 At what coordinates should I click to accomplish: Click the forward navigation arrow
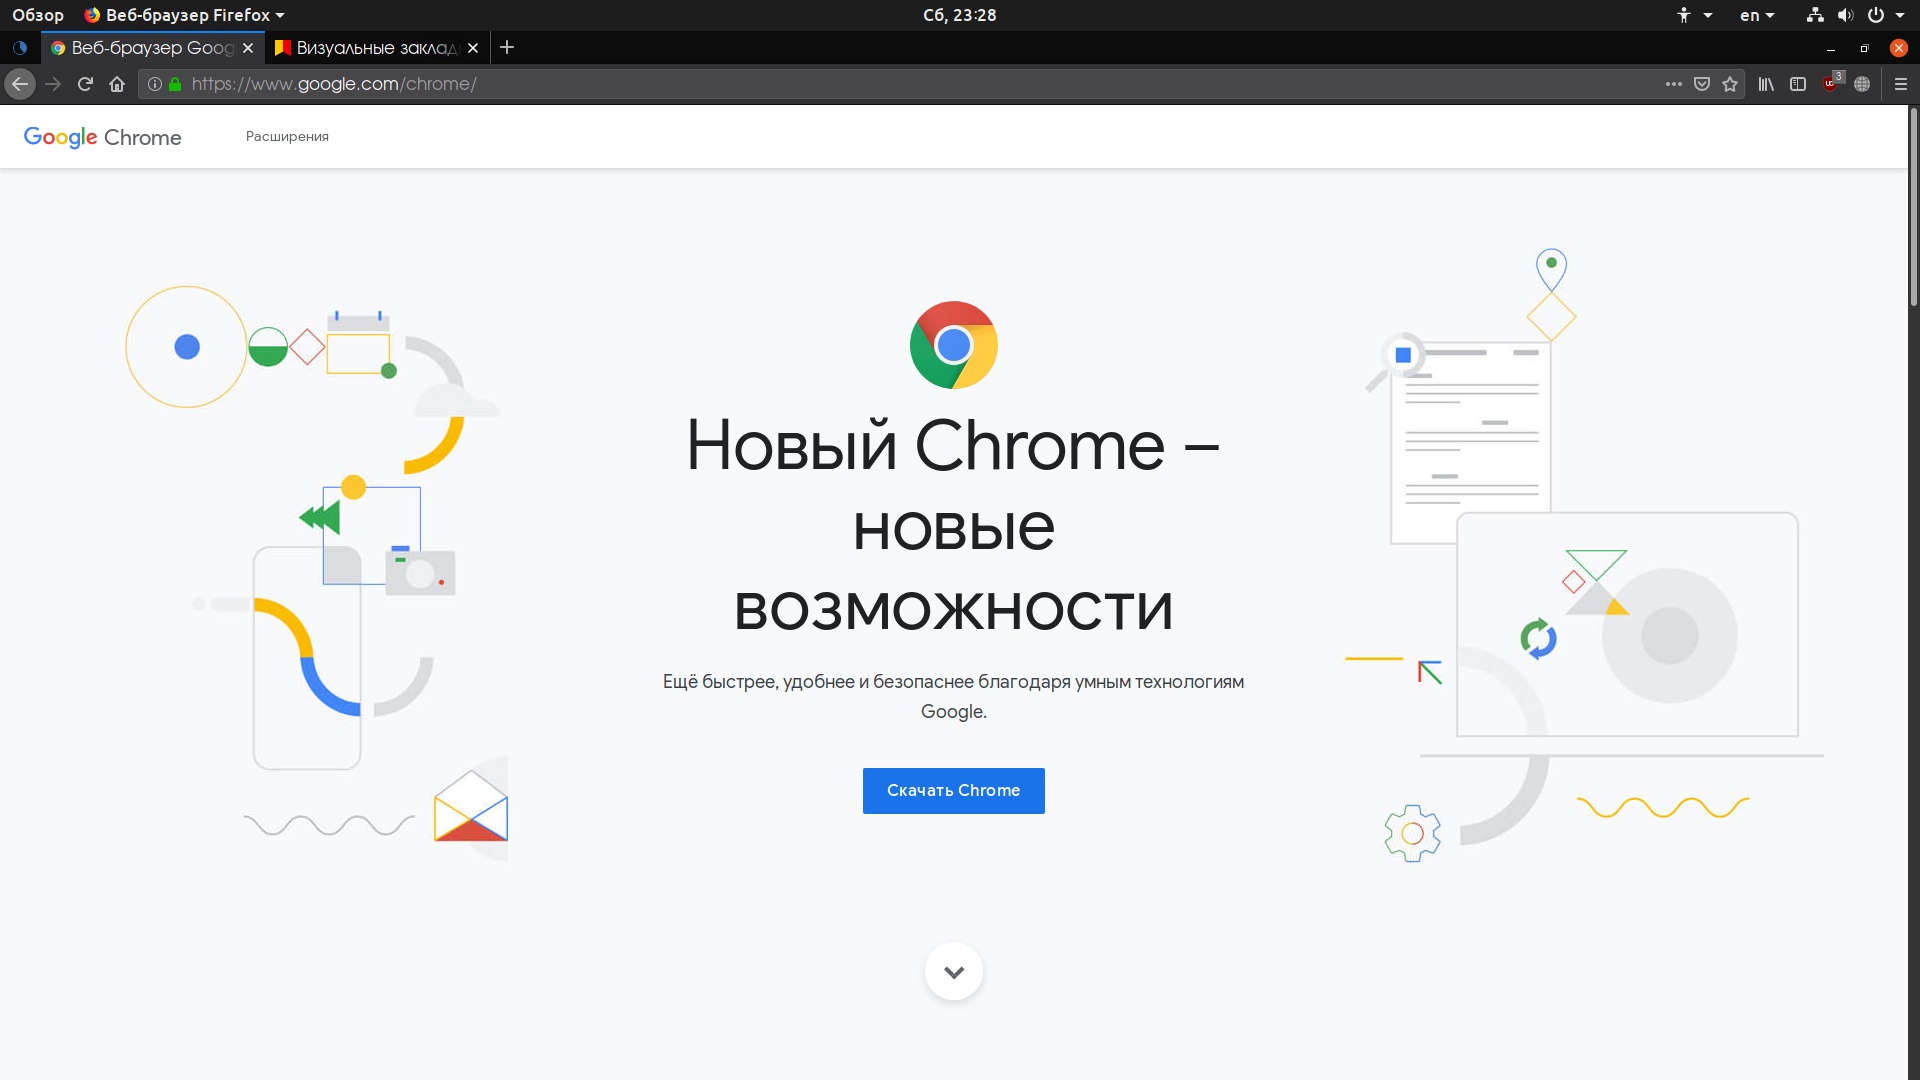tap(53, 84)
